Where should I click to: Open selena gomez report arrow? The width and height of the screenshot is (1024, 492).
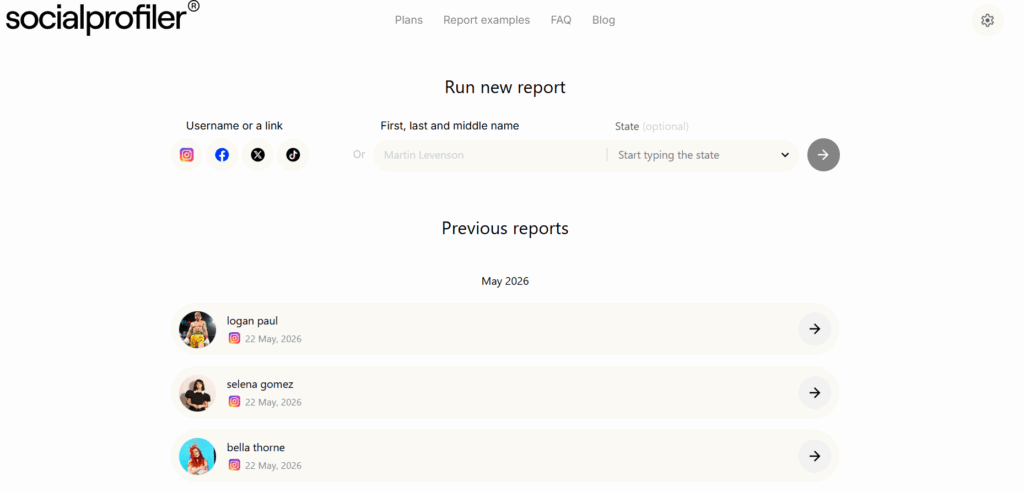point(814,392)
